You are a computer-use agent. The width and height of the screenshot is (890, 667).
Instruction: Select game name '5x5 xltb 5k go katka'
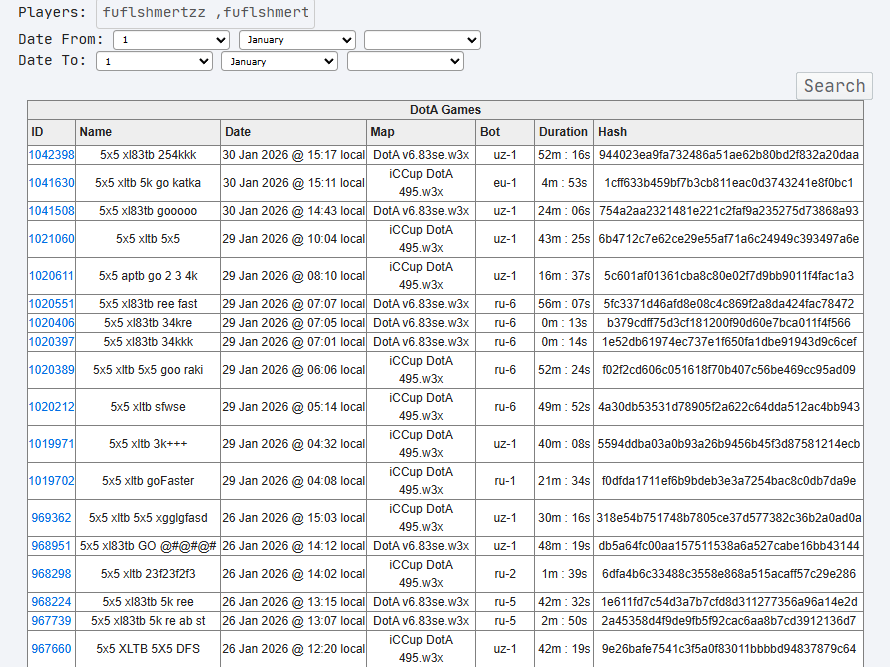pos(148,183)
